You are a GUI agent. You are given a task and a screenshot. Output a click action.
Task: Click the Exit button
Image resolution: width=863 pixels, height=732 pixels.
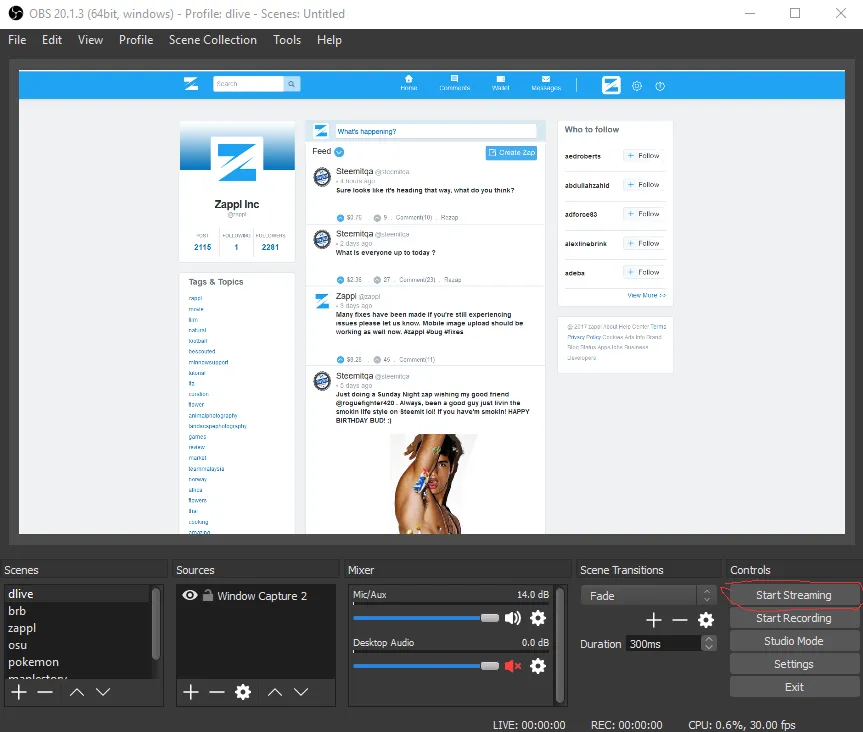point(793,687)
